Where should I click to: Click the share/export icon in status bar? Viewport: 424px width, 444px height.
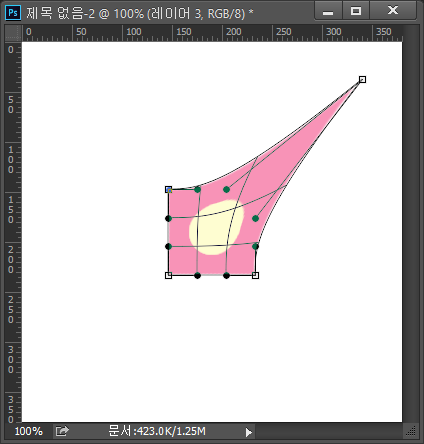62,431
